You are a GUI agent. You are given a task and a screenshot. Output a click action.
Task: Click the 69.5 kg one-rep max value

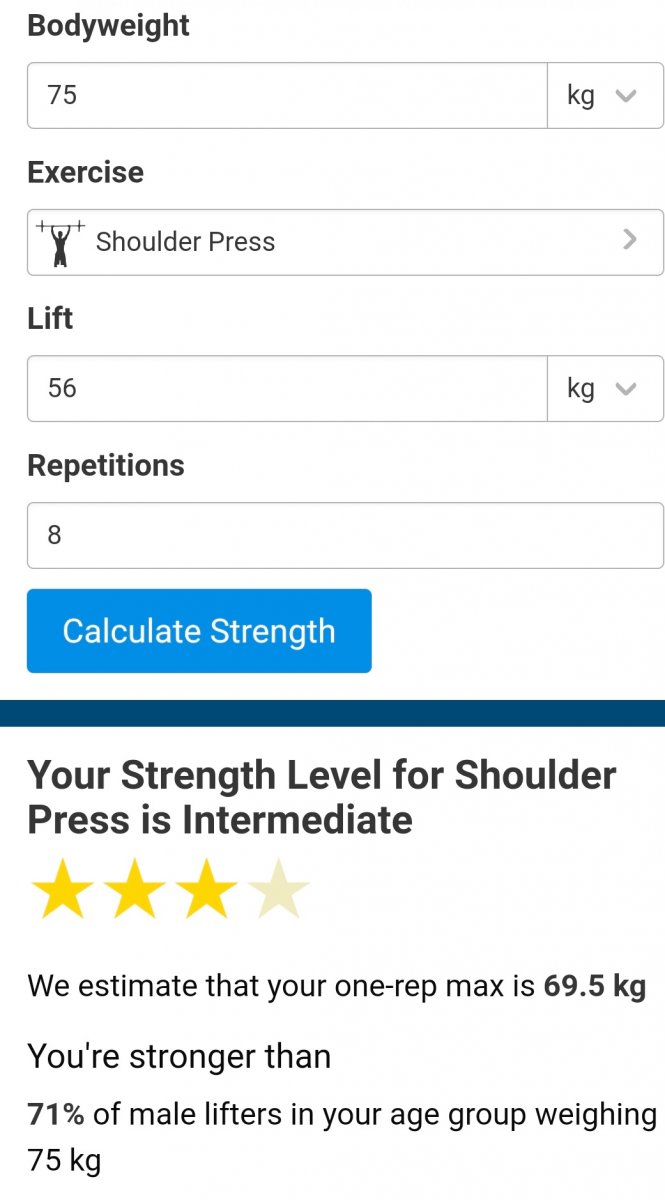click(594, 986)
